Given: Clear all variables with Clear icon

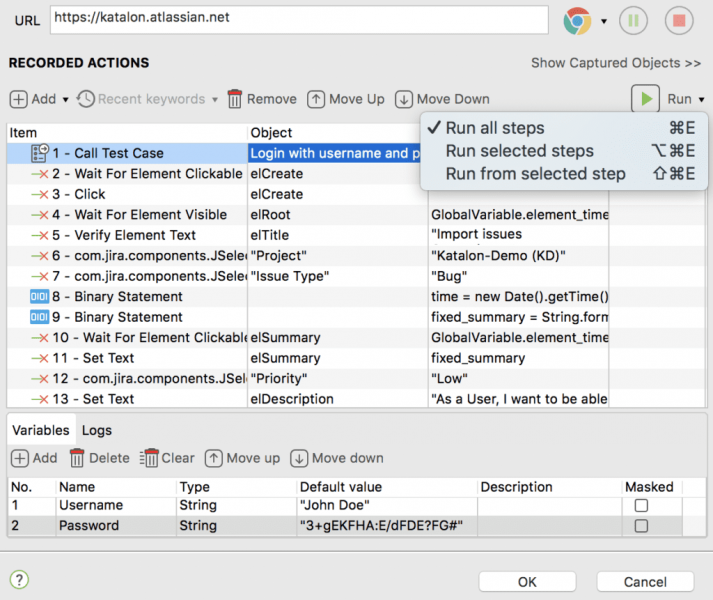Looking at the screenshot, I should tap(168, 458).
